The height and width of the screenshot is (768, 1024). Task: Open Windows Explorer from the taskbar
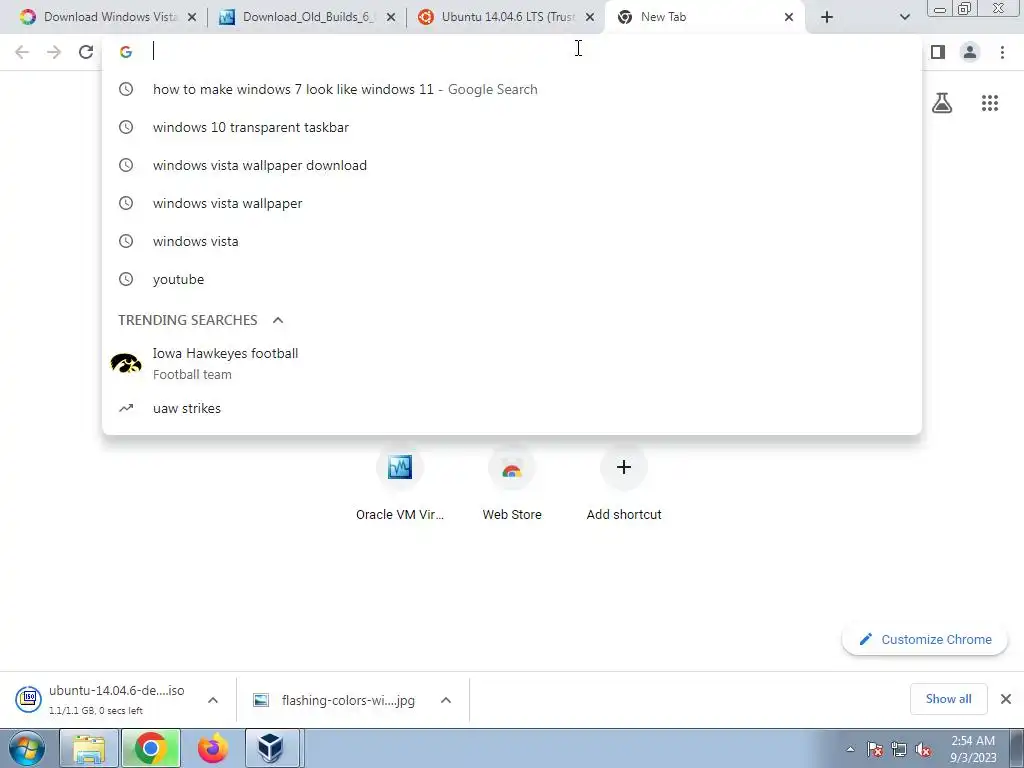pos(89,748)
